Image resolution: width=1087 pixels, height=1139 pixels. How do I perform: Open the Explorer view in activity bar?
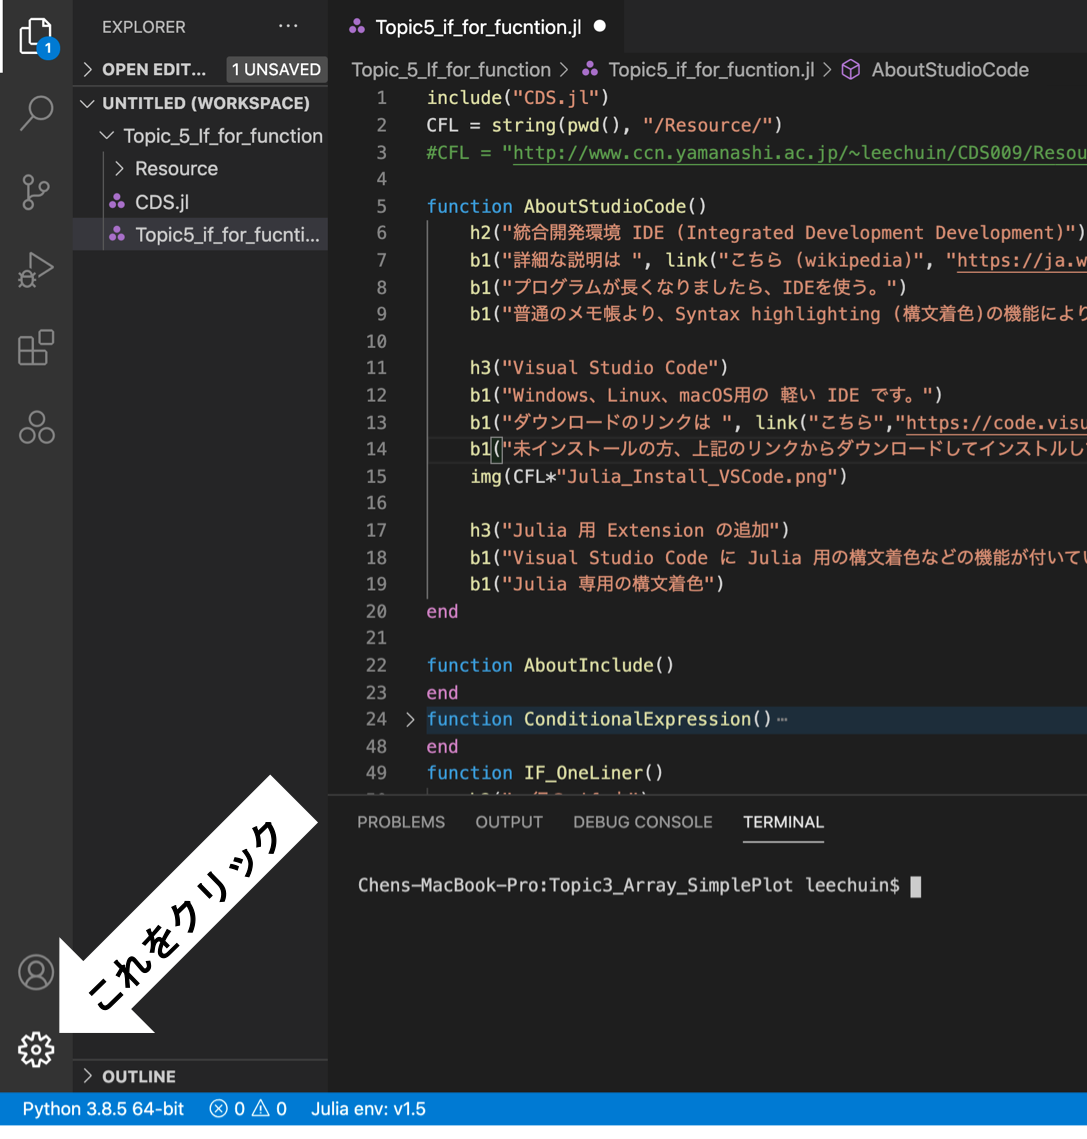(x=36, y=37)
